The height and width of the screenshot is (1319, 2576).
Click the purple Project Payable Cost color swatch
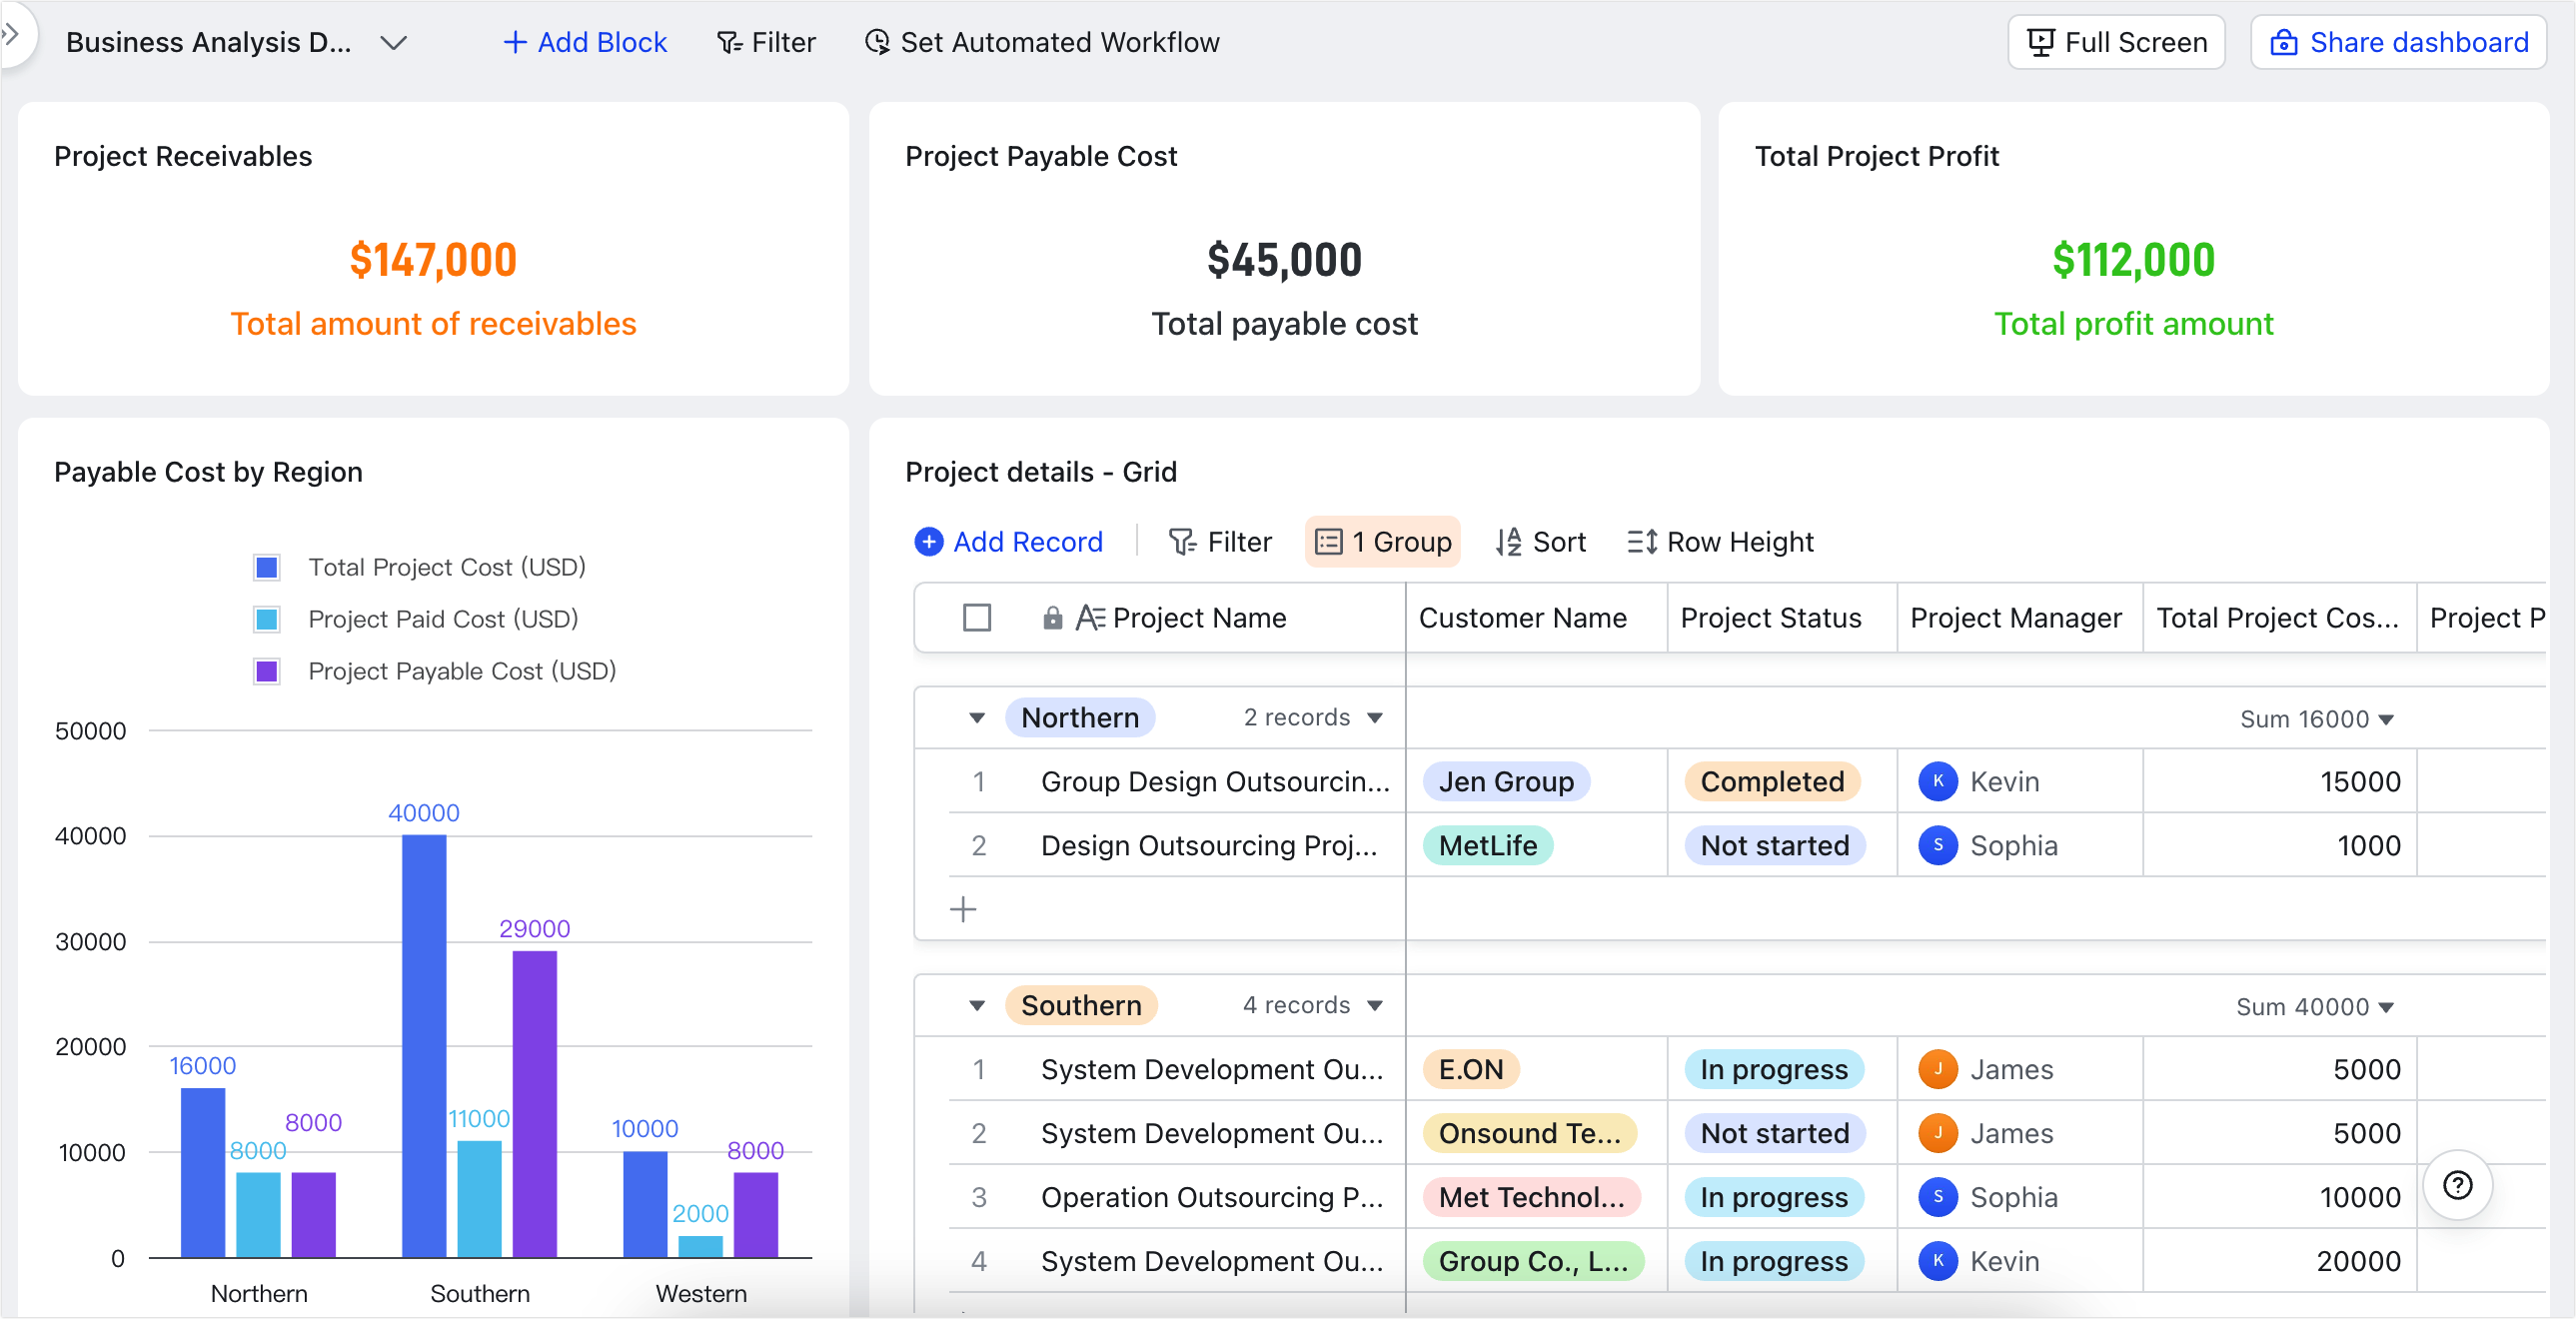(266, 671)
